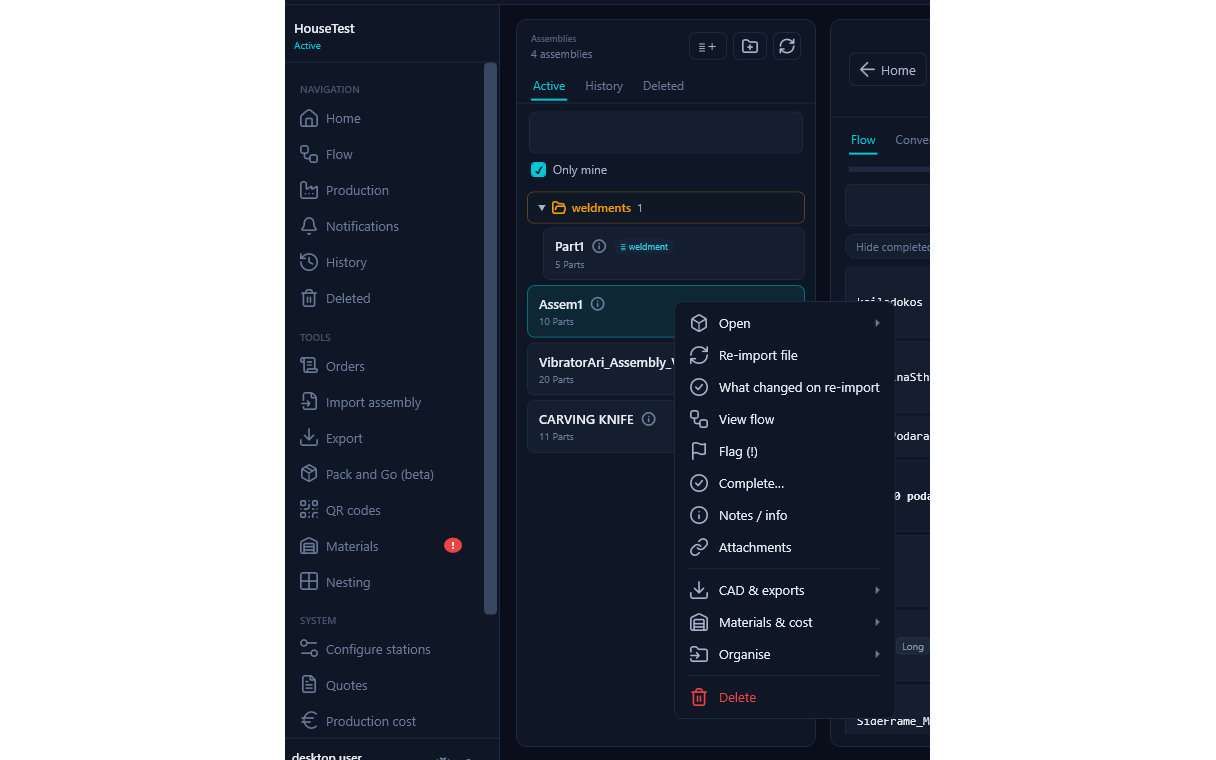This screenshot has height=760, width=1216.
Task: Switch to the Active assemblies tab
Action: point(549,86)
